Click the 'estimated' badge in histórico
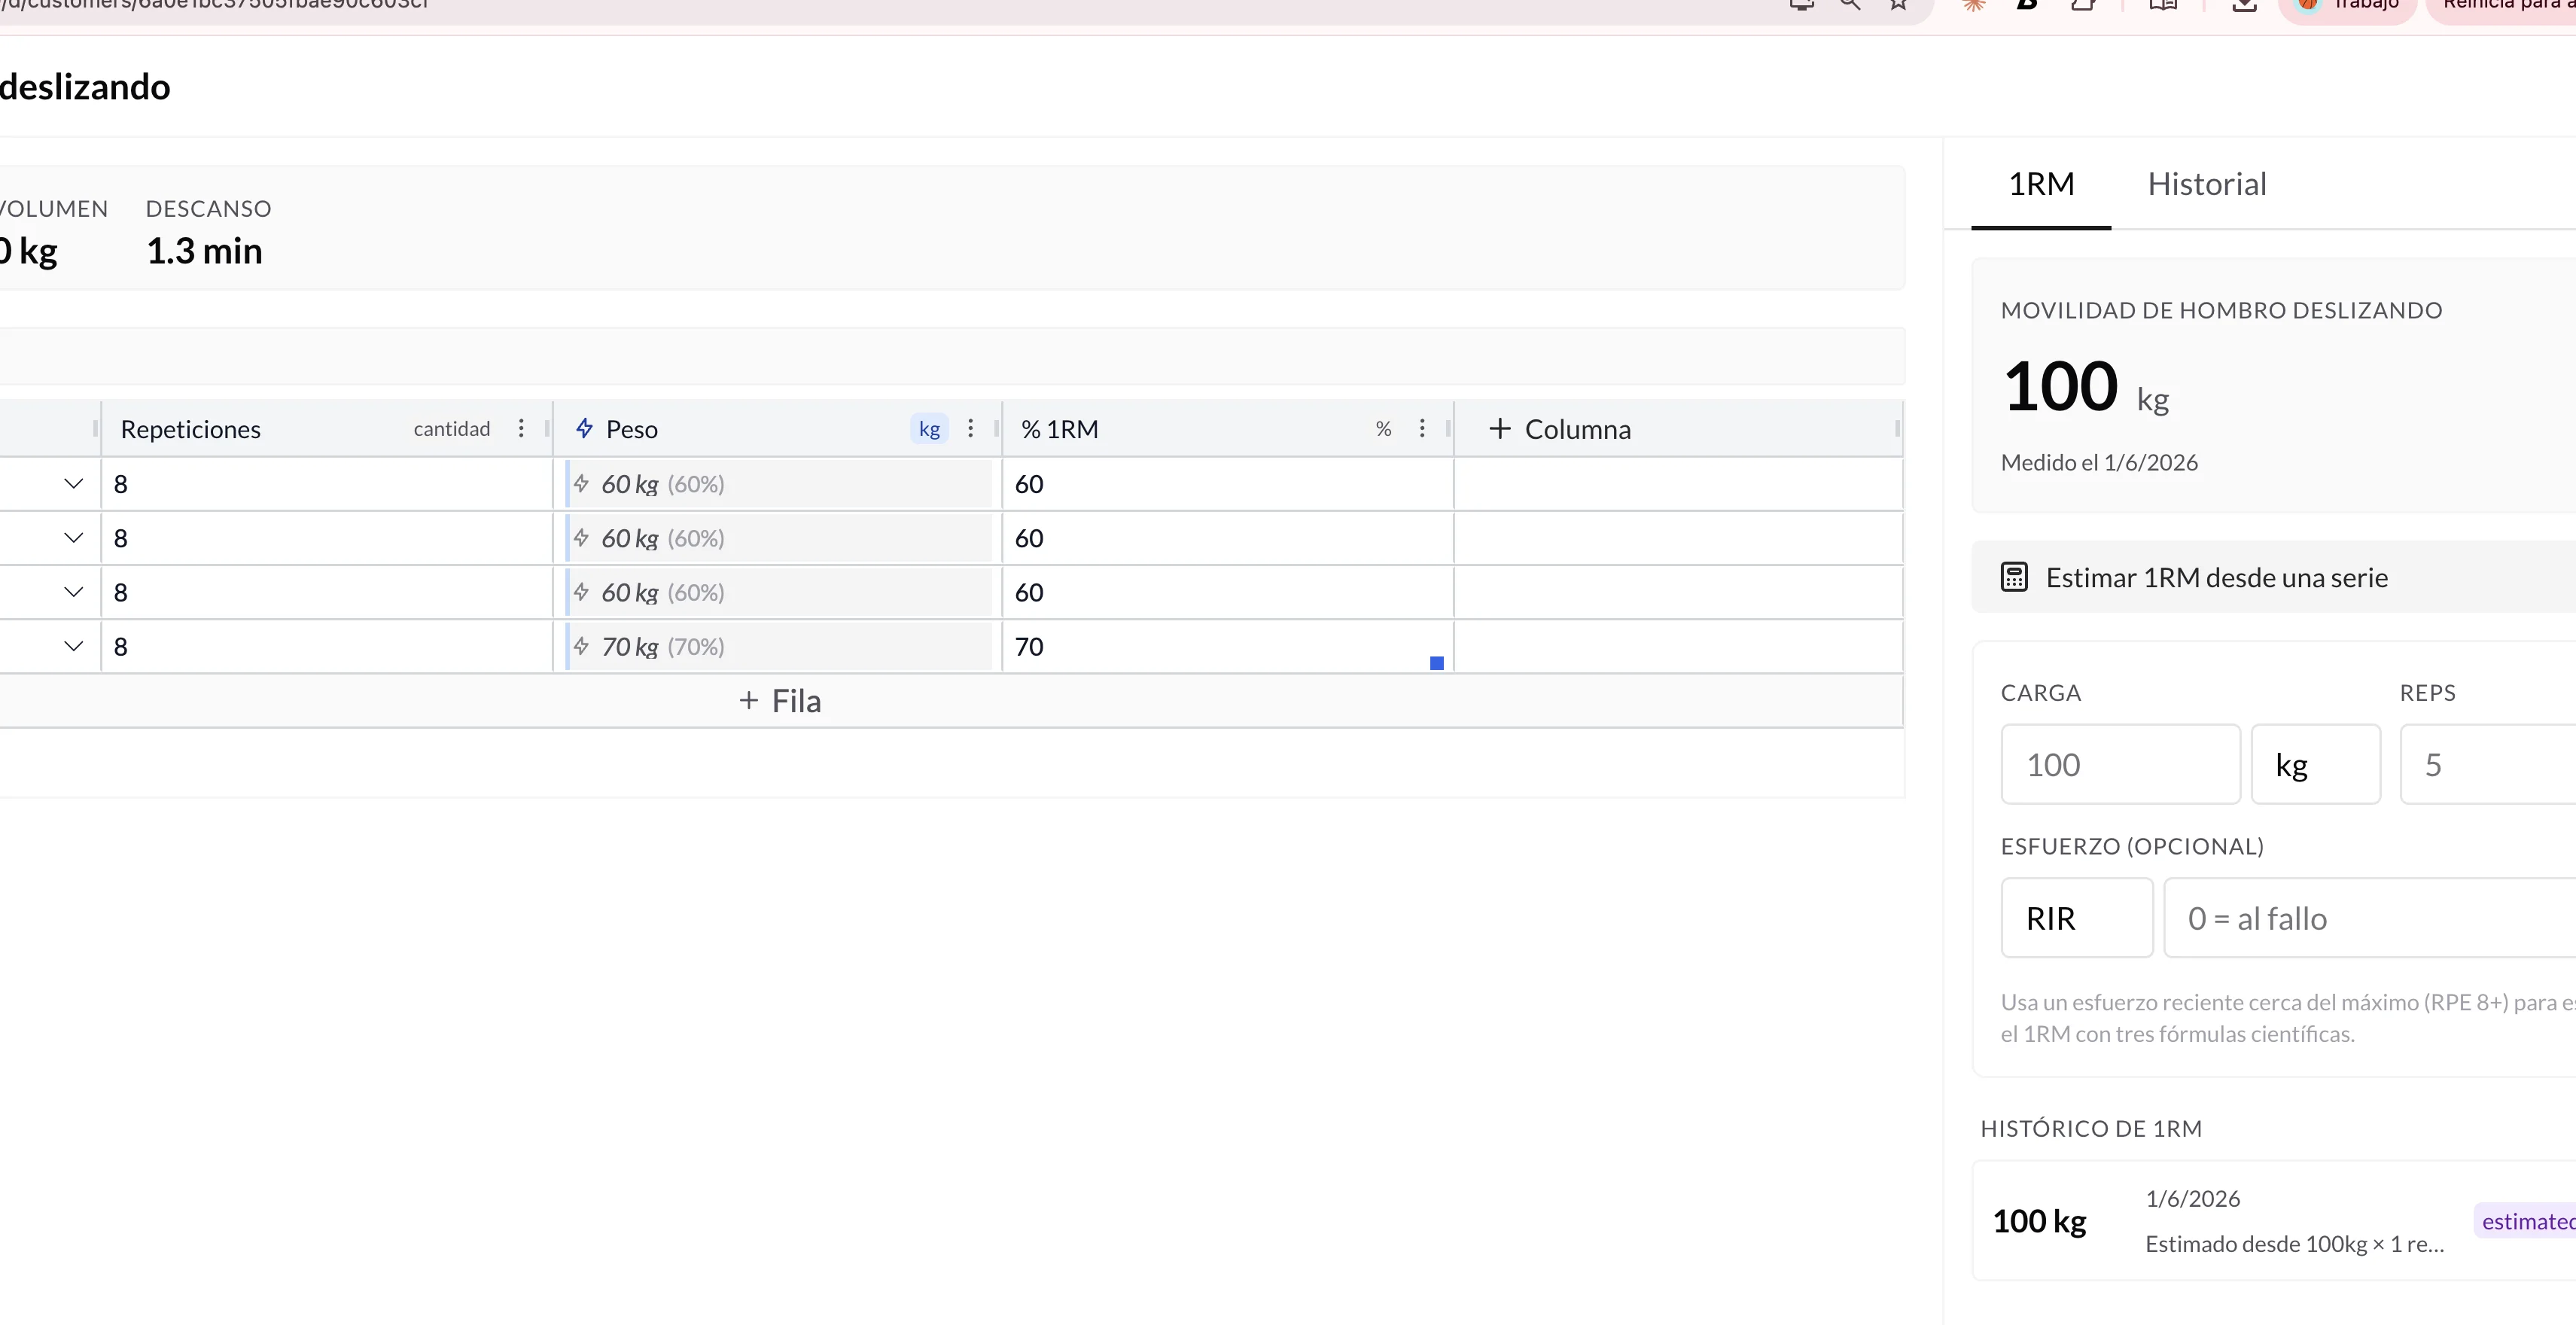This screenshot has width=2576, height=1325. 2526,1221
